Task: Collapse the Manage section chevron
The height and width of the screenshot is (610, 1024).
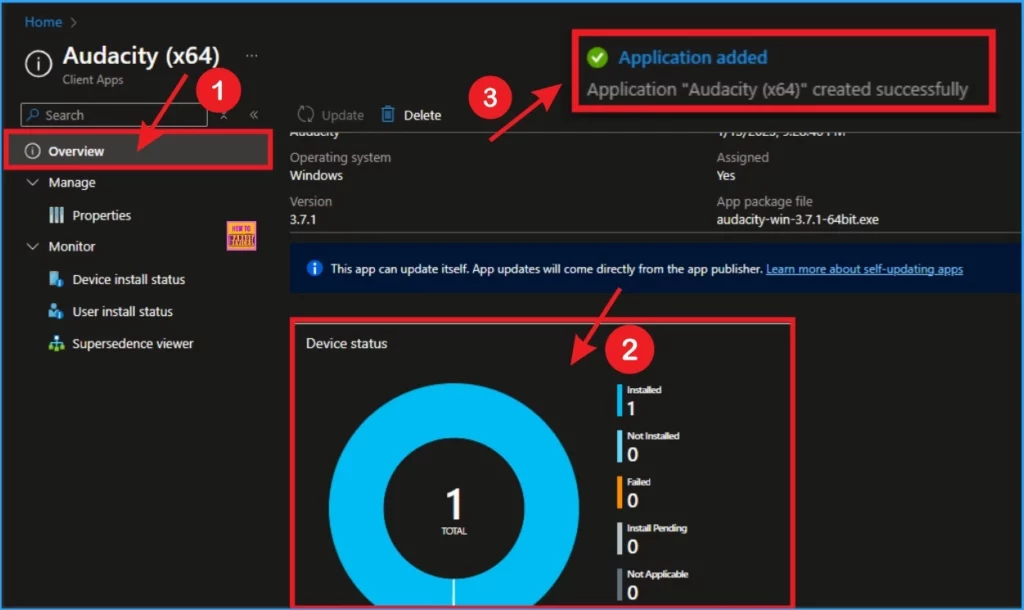Action: pos(32,182)
